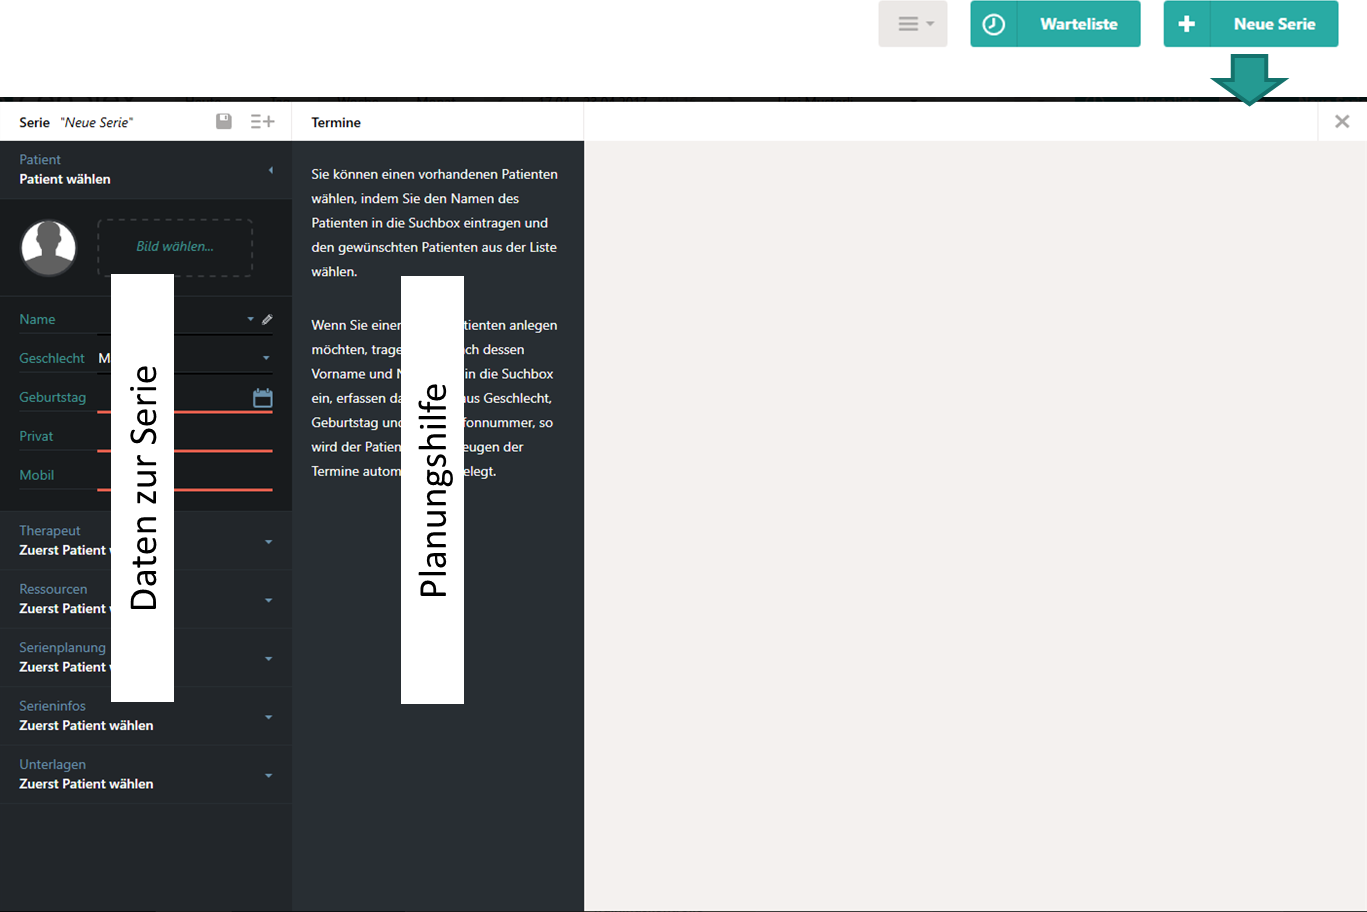Viewport: 1367px width, 912px height.
Task: Click the add-to-list icon beside save
Action: [x=262, y=121]
